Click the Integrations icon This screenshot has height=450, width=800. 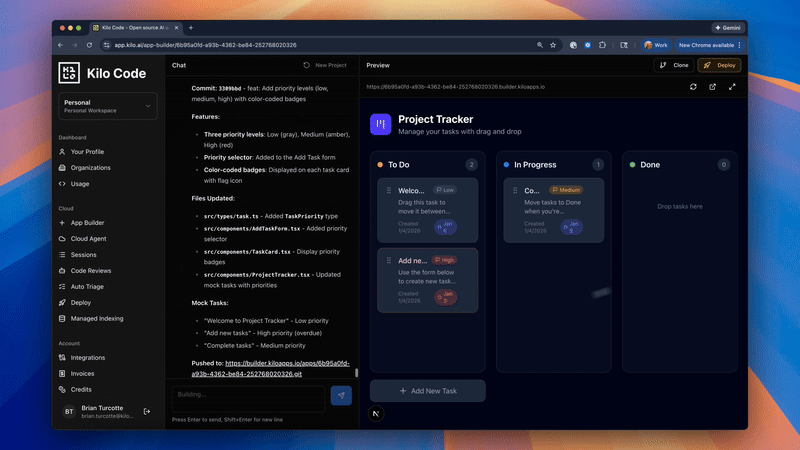tap(62, 358)
